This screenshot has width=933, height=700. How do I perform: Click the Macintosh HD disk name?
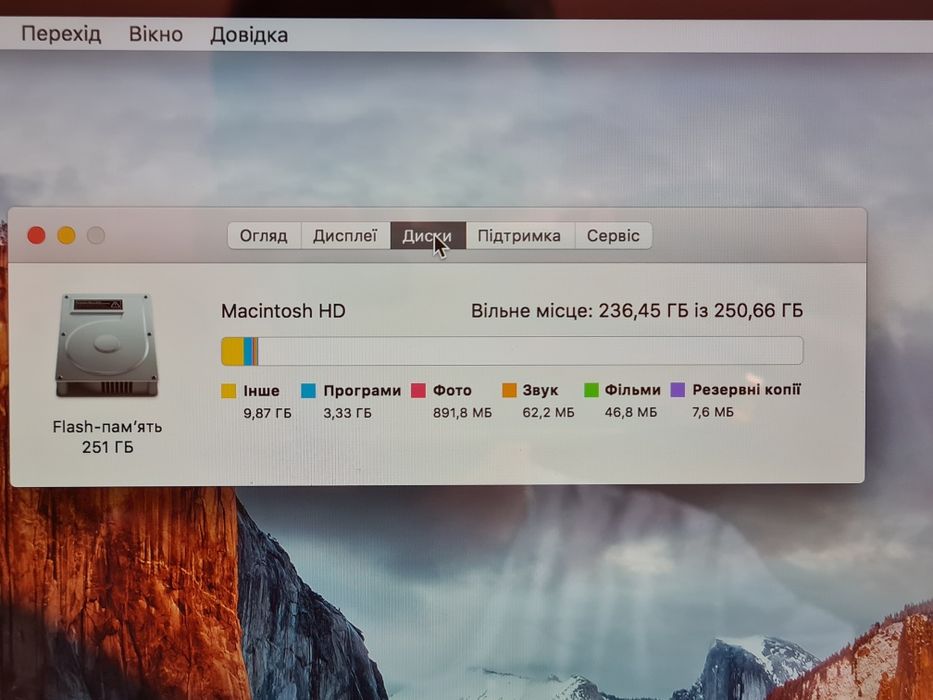click(283, 311)
